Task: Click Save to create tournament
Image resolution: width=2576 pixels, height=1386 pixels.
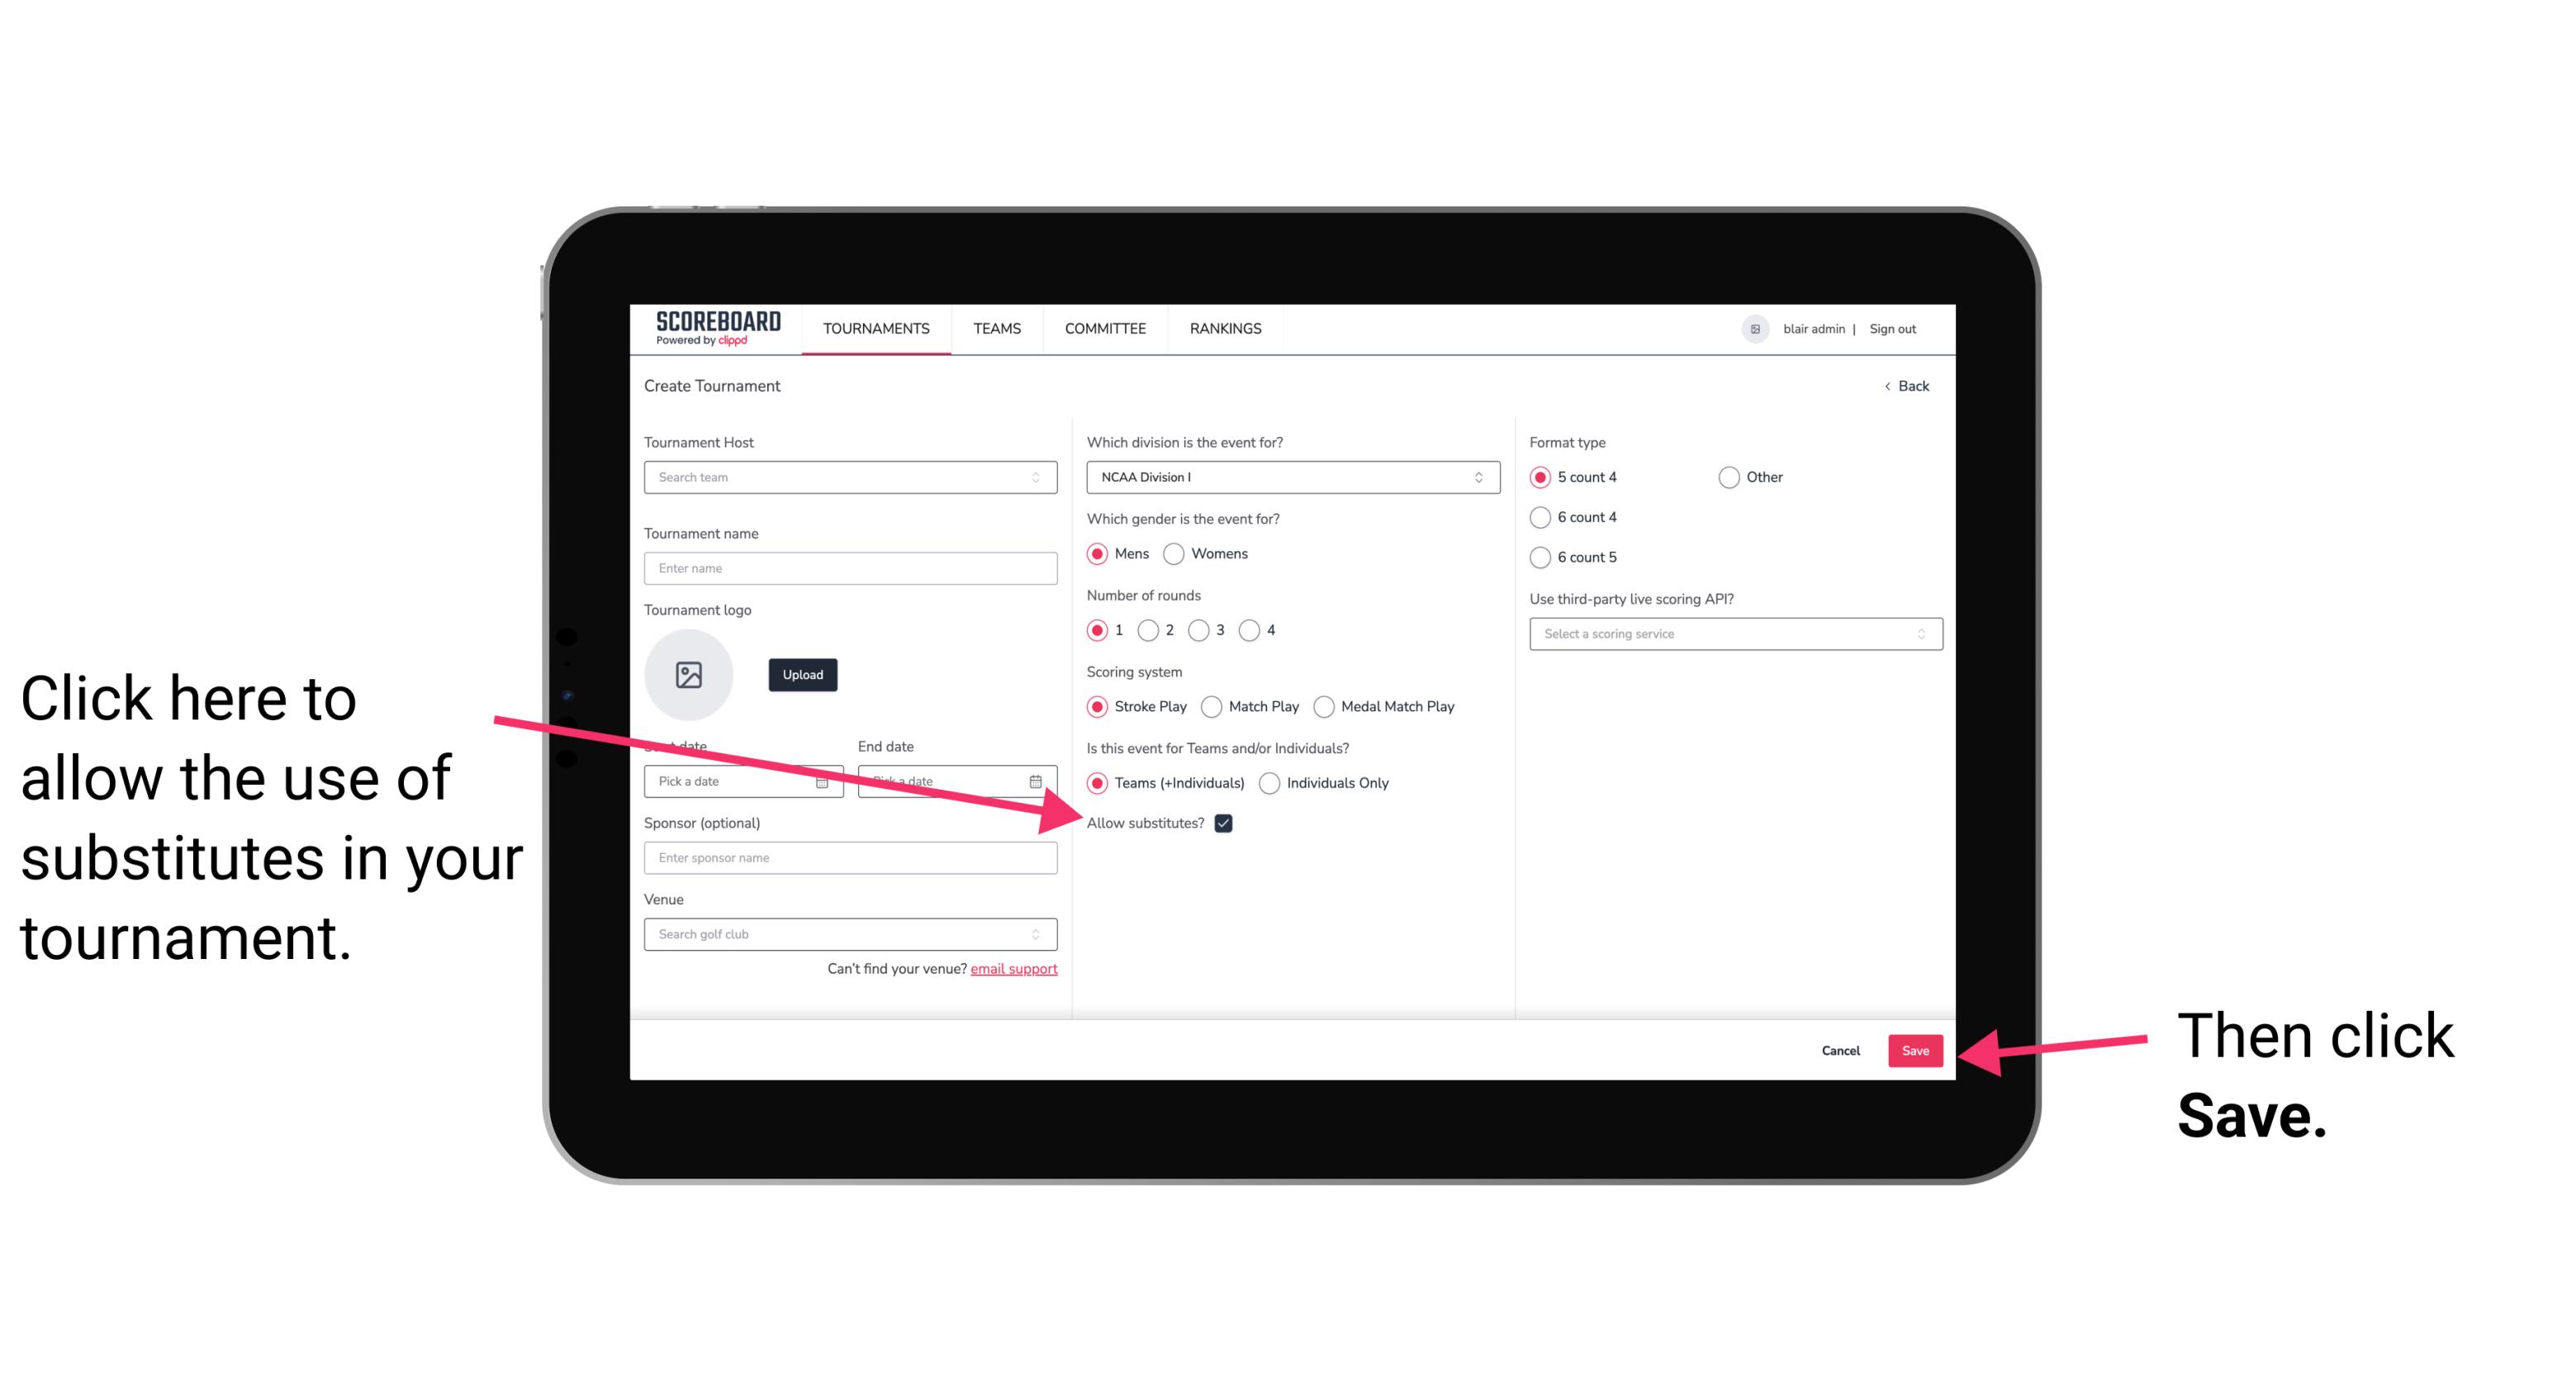Action: (x=1916, y=1048)
